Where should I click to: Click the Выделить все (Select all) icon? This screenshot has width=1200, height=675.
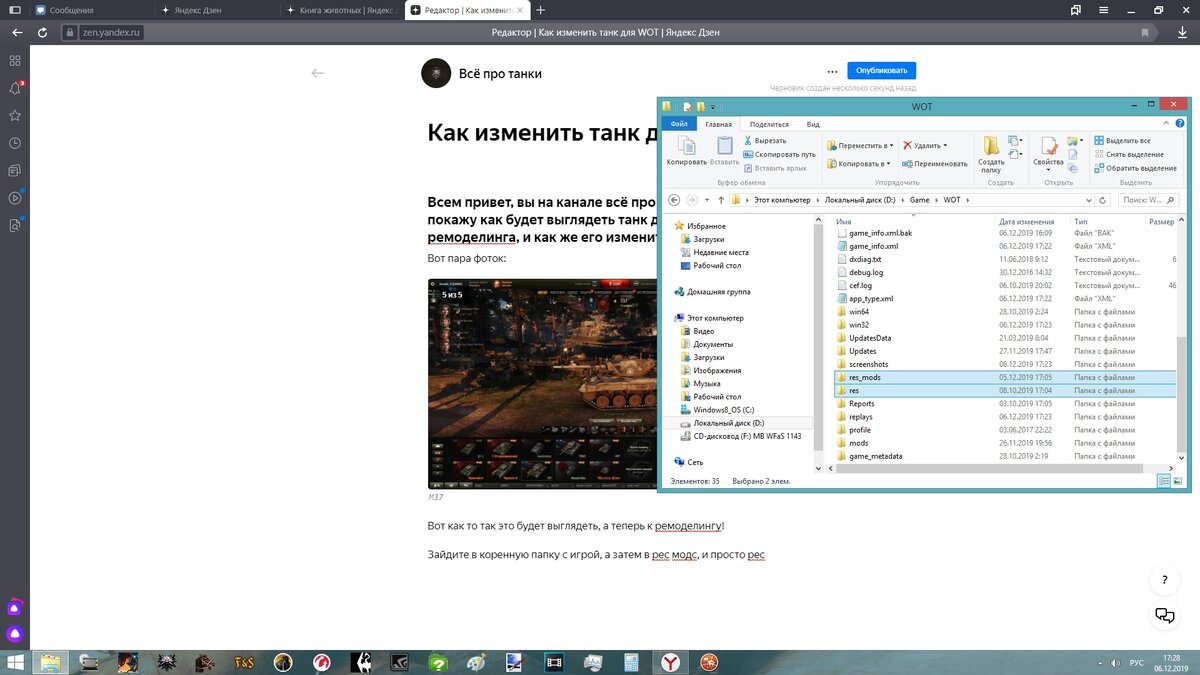(1099, 140)
